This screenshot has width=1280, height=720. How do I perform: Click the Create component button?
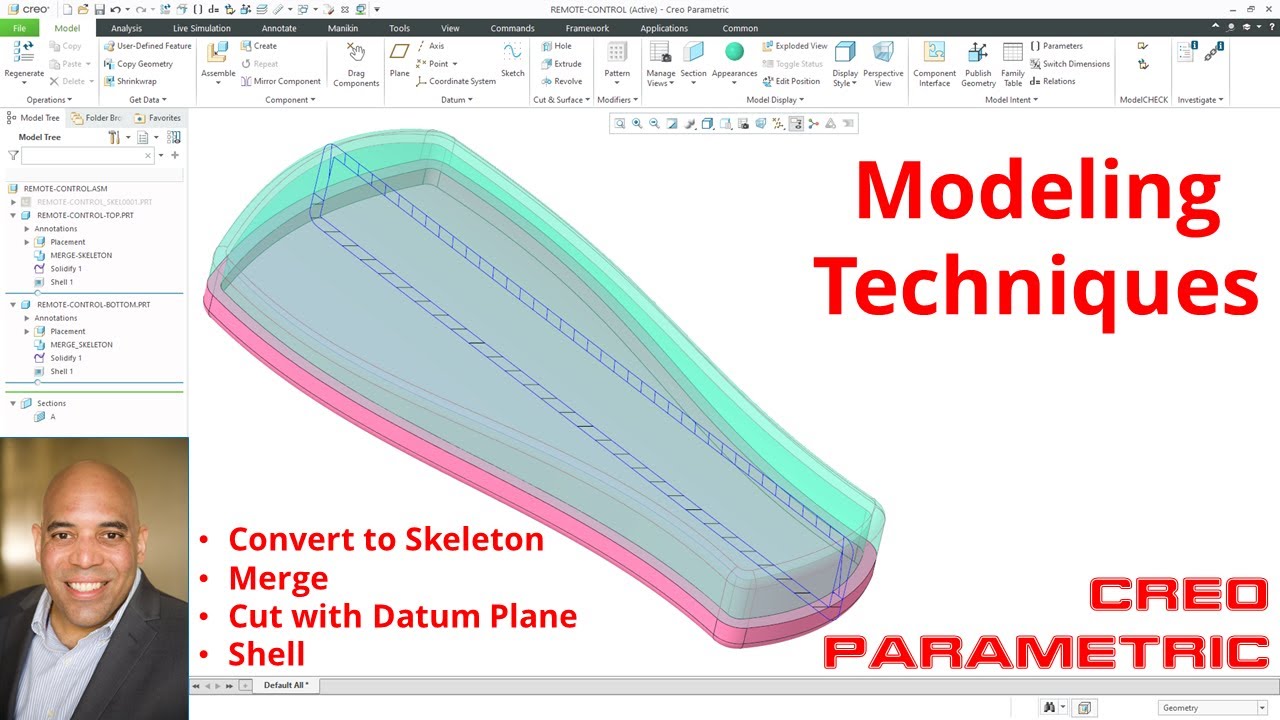click(x=259, y=46)
